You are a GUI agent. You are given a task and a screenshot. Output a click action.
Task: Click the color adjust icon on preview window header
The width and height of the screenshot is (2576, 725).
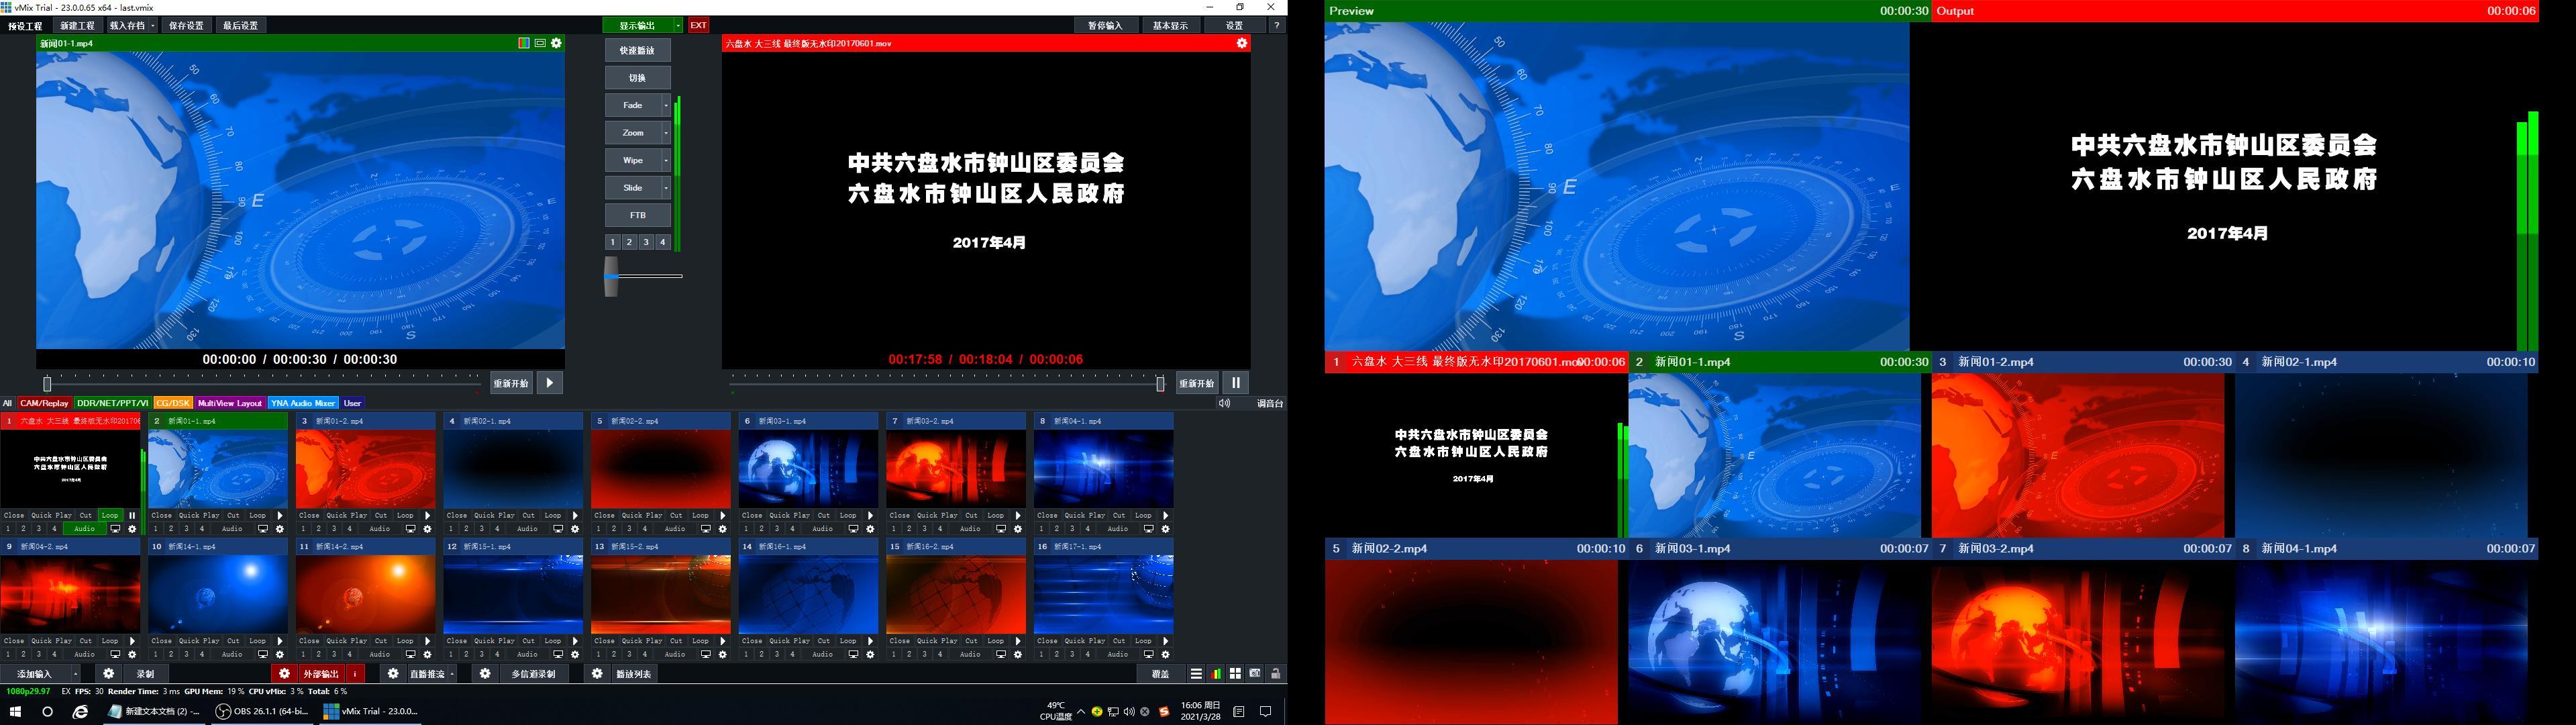tap(523, 43)
